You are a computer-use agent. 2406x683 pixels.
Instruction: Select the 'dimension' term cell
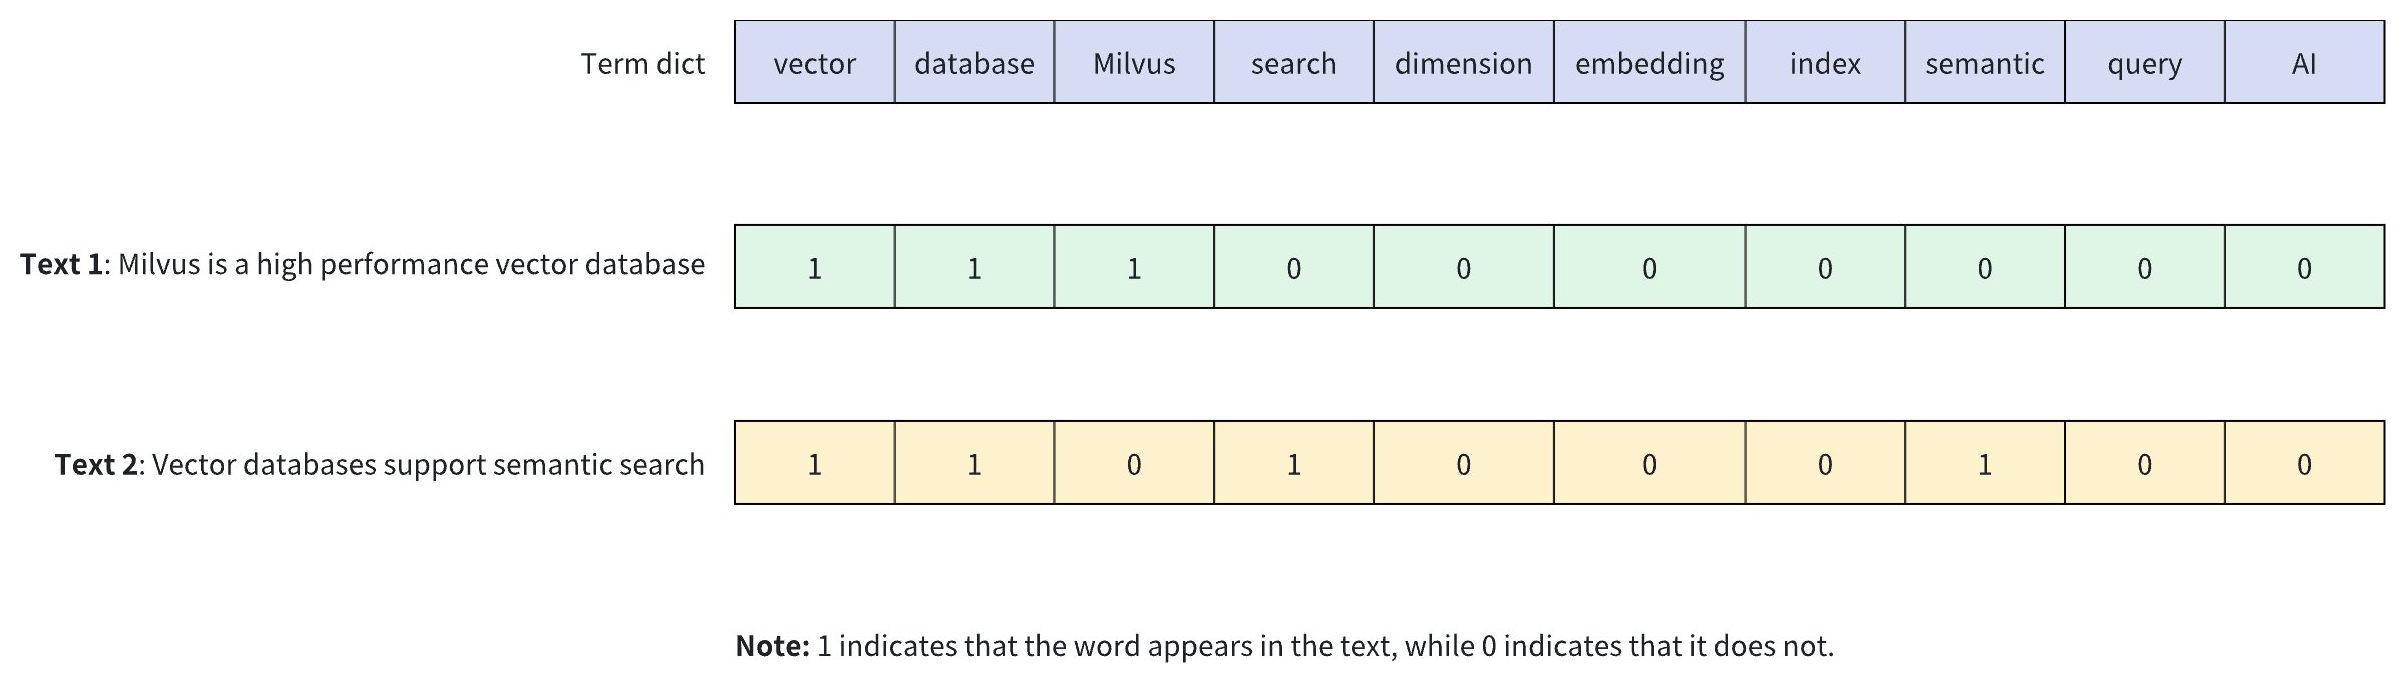(x=1463, y=63)
